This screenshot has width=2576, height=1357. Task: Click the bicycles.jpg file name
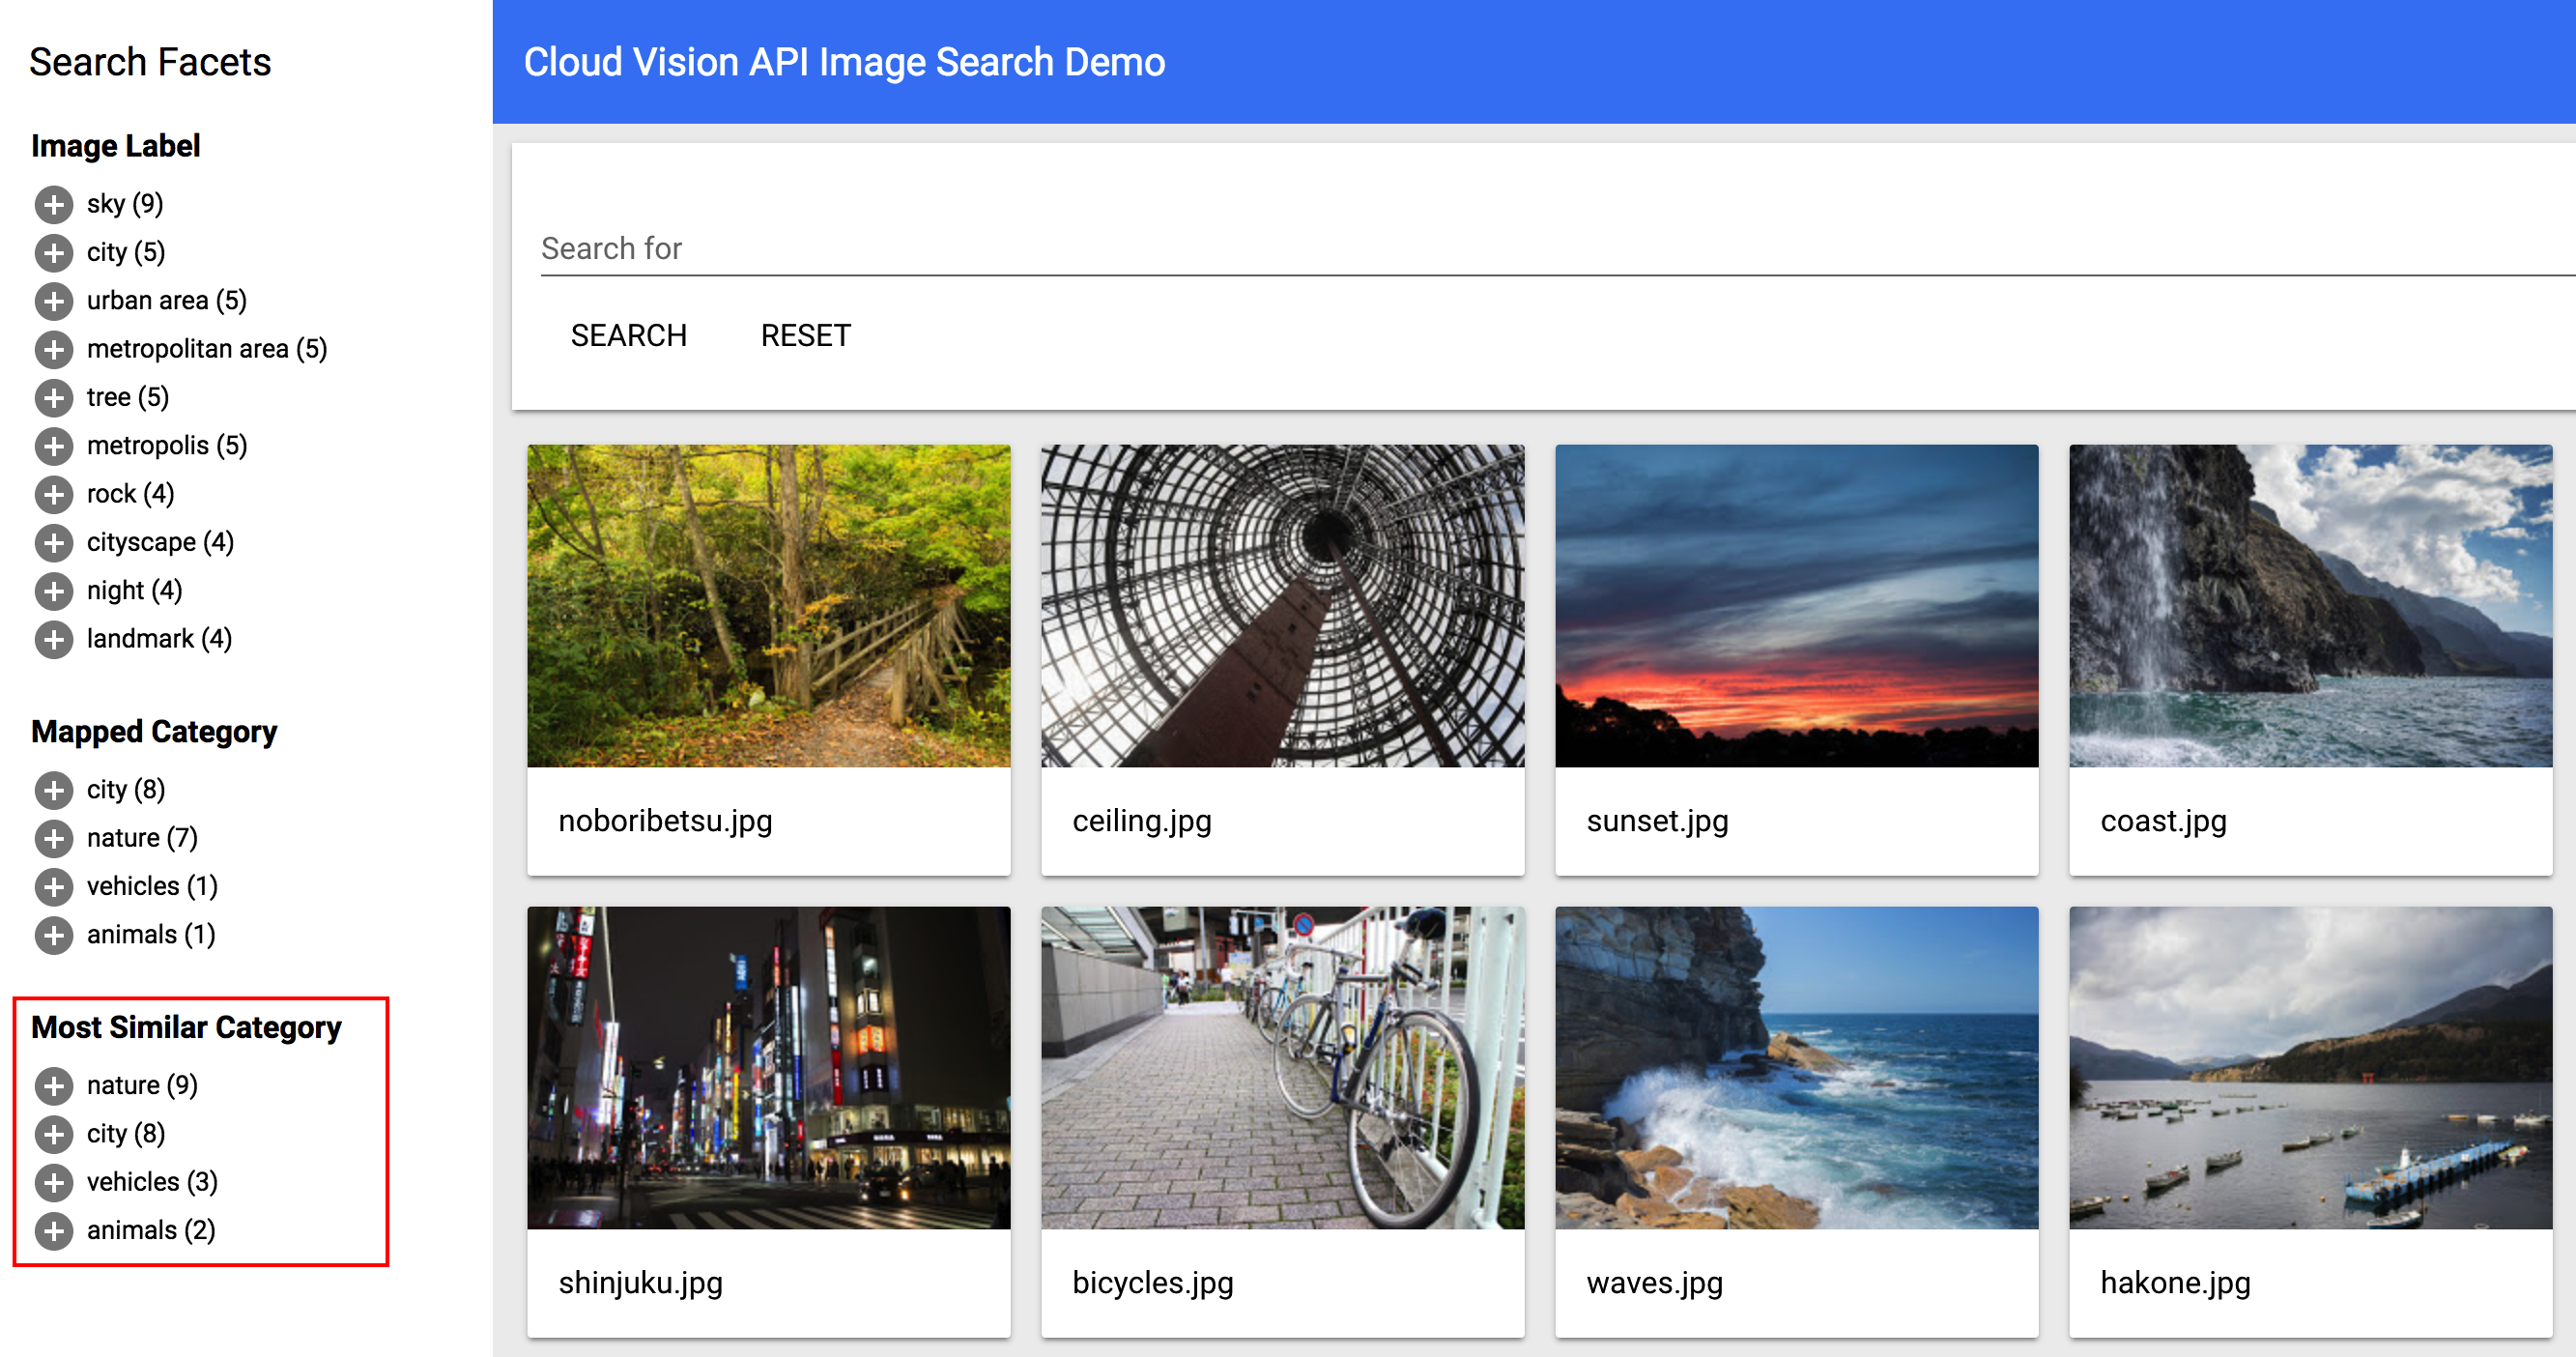[x=1153, y=1283]
